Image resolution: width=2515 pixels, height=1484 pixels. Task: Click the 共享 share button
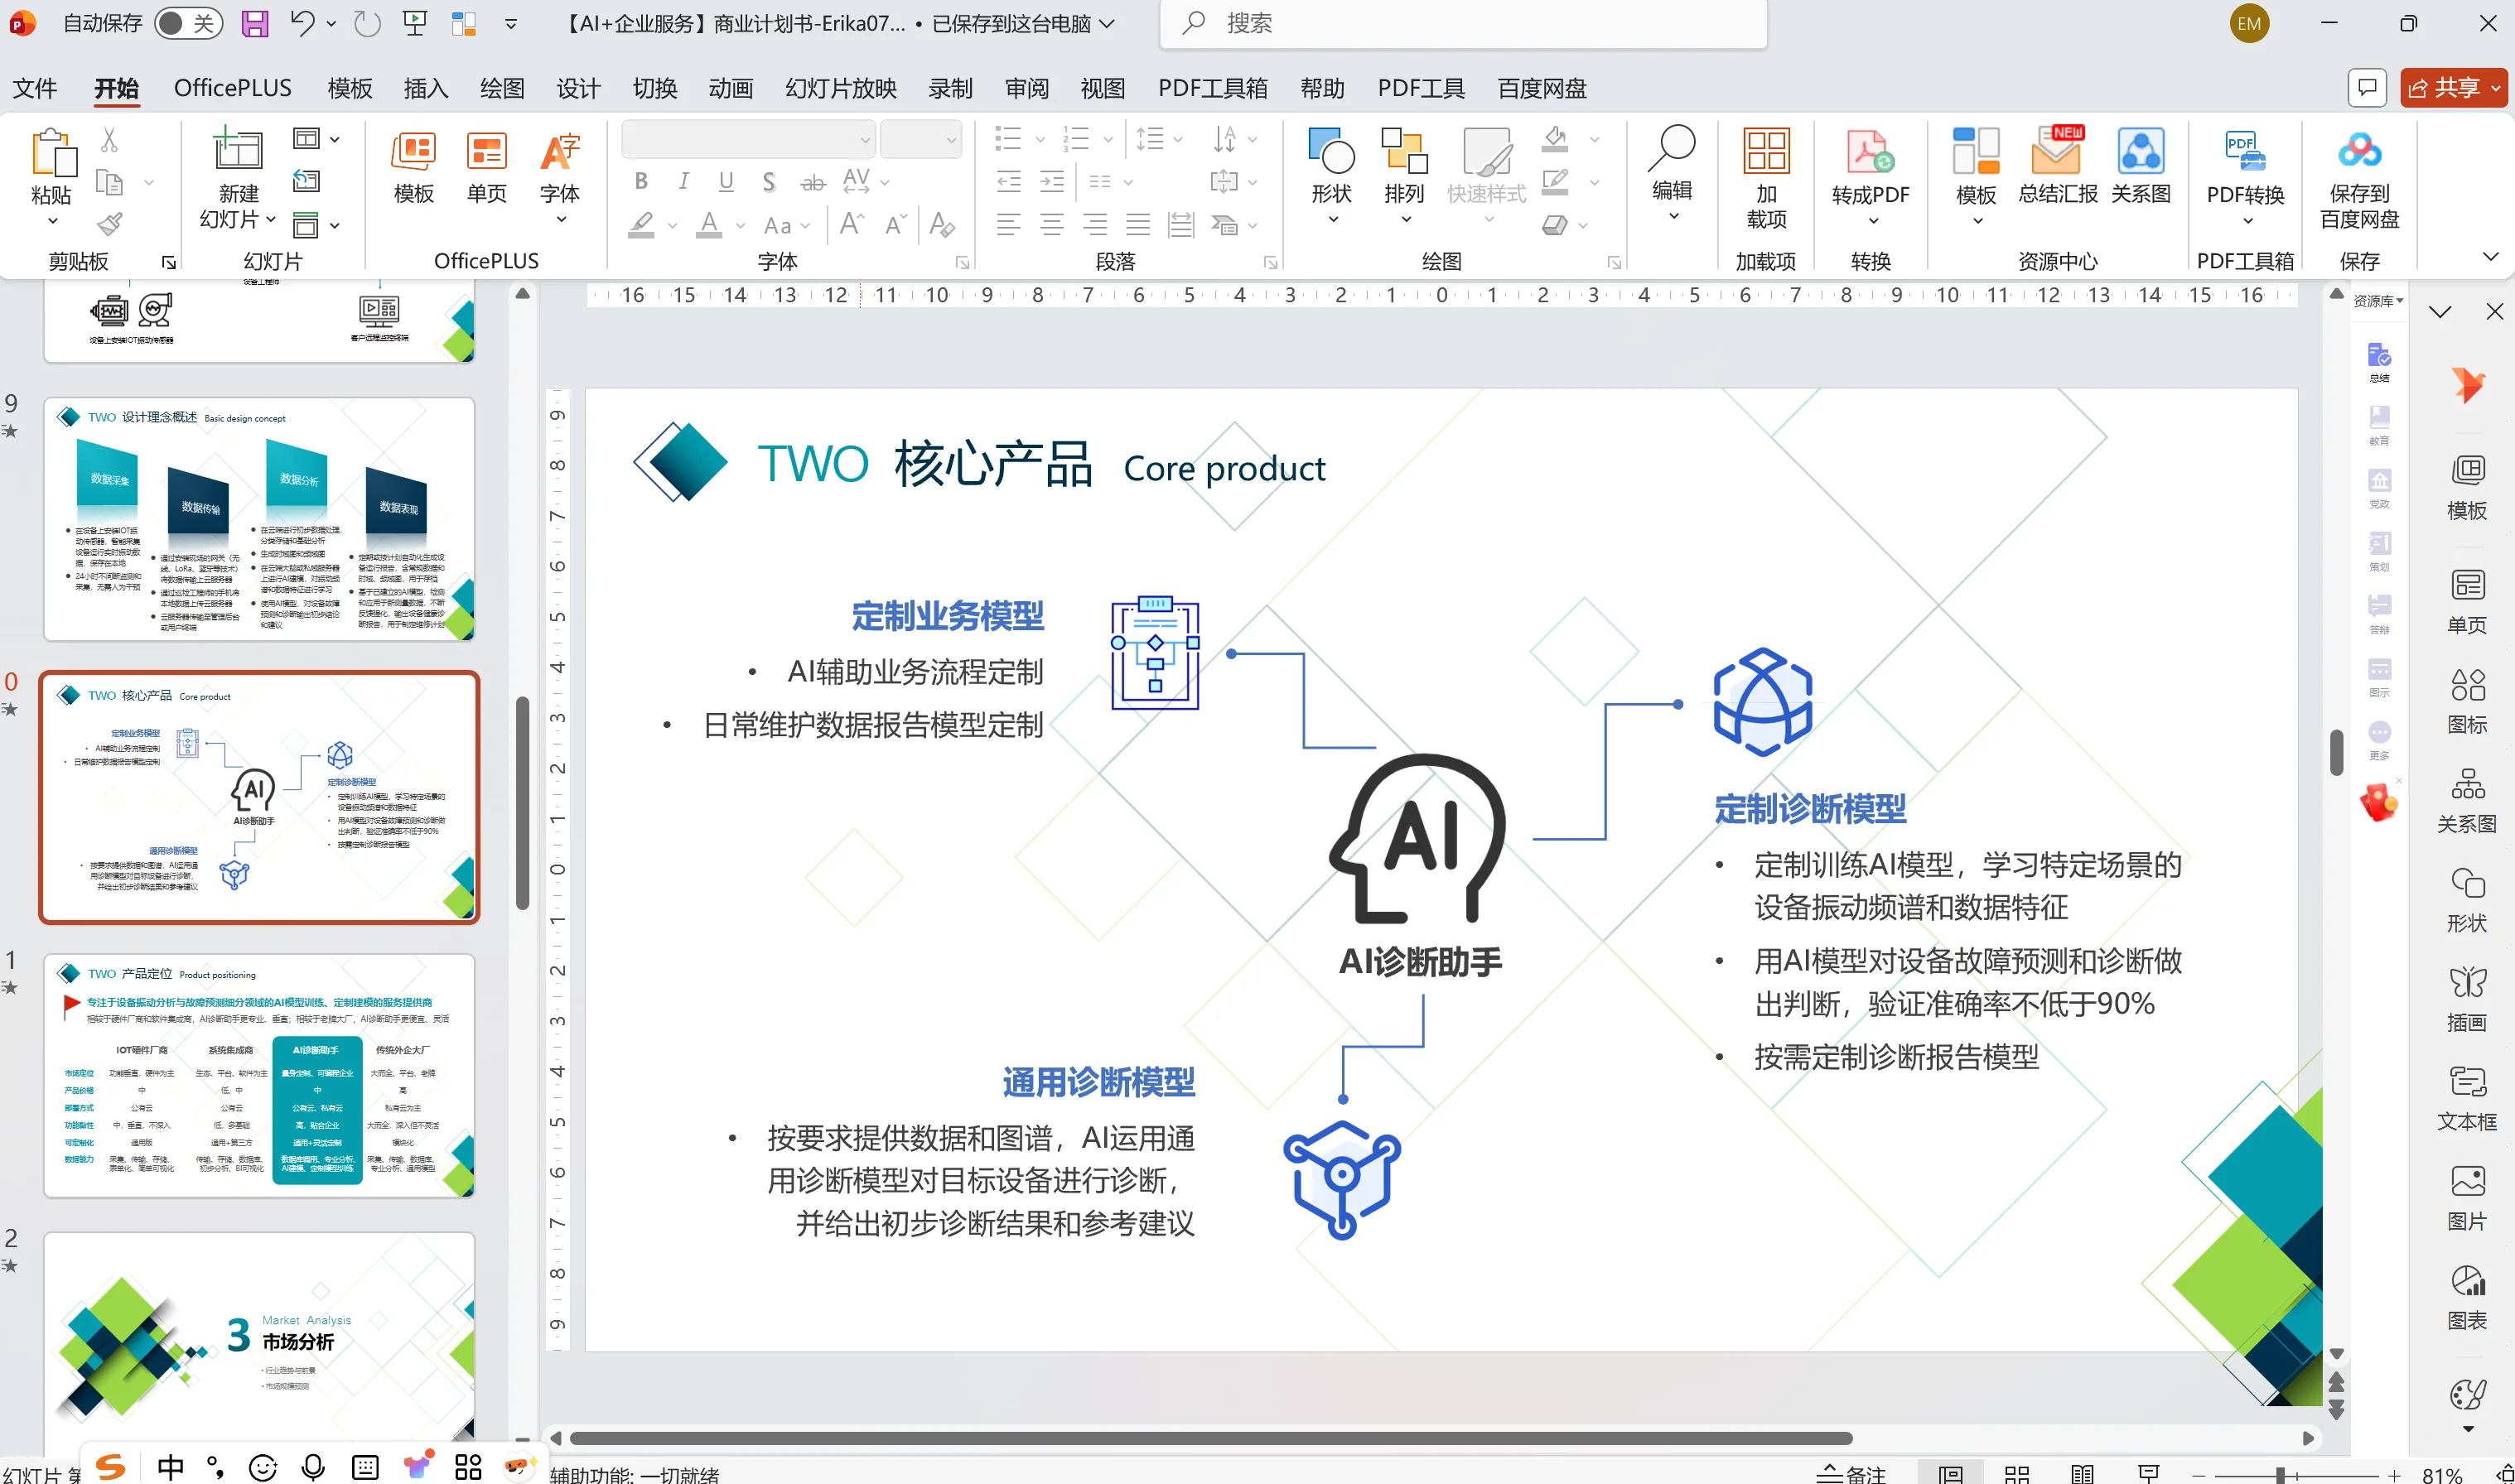click(x=2455, y=88)
